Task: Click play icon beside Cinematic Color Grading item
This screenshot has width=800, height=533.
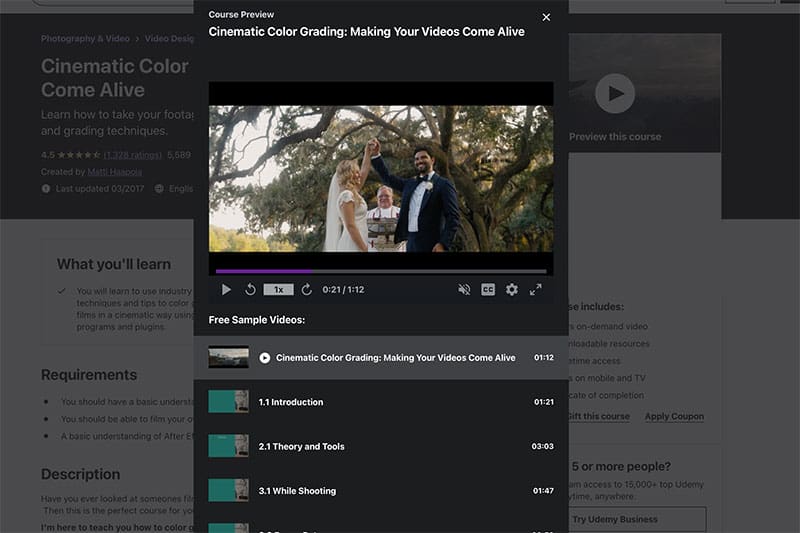Action: coord(265,358)
